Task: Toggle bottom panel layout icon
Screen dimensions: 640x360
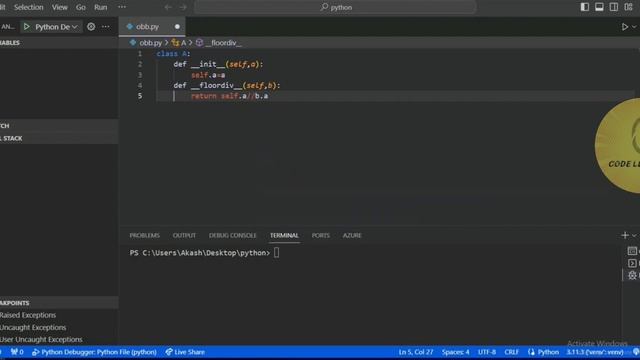Action: [599, 7]
